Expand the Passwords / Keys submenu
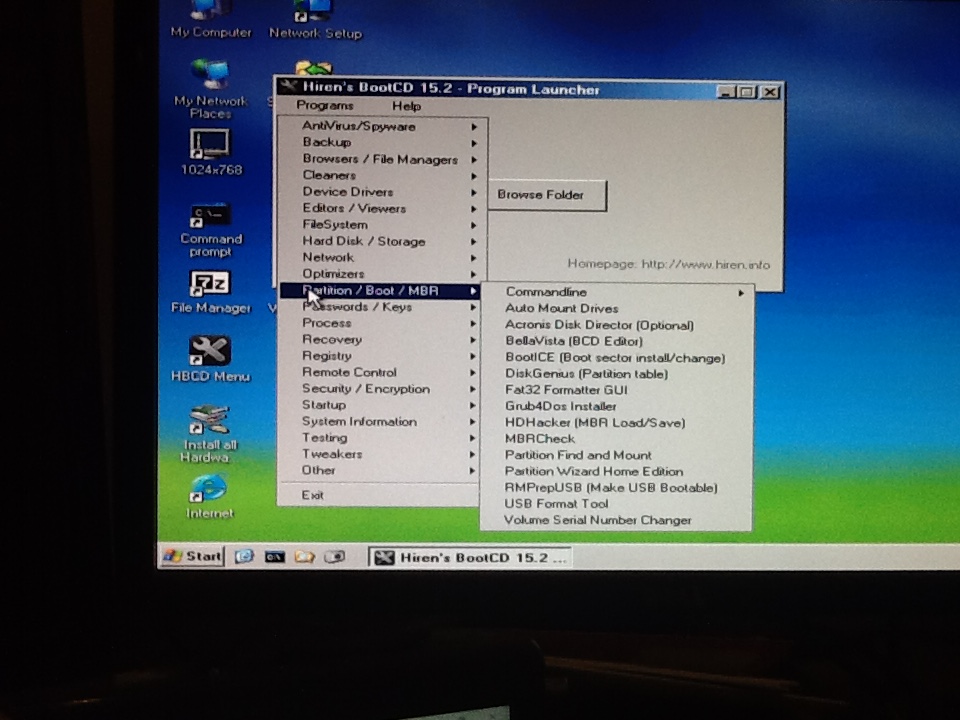Image resolution: width=960 pixels, height=720 pixels. point(381,307)
